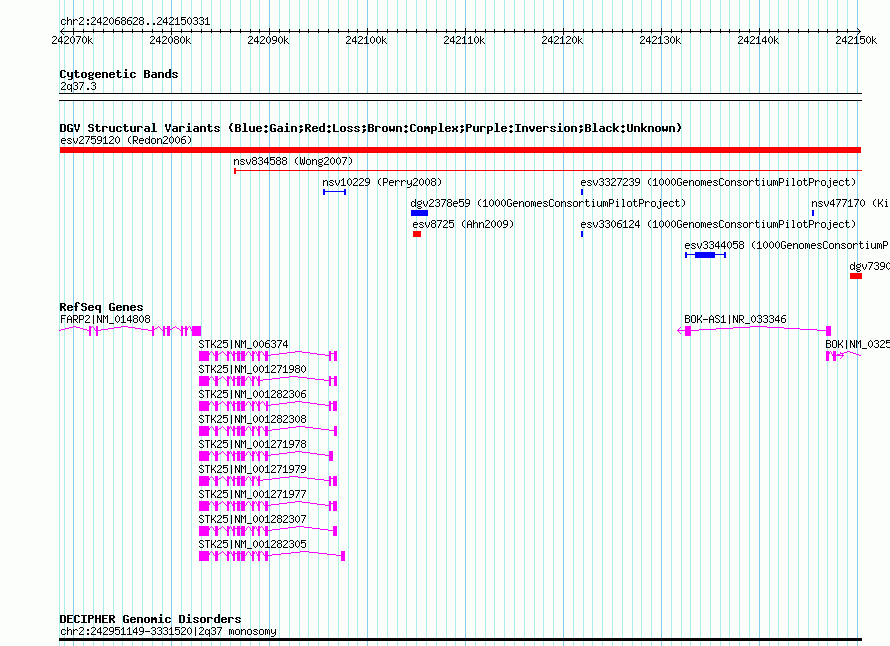The width and height of the screenshot is (890, 646).
Task: Click the red dgv7390 loss block
Action: pyautogui.click(x=856, y=276)
